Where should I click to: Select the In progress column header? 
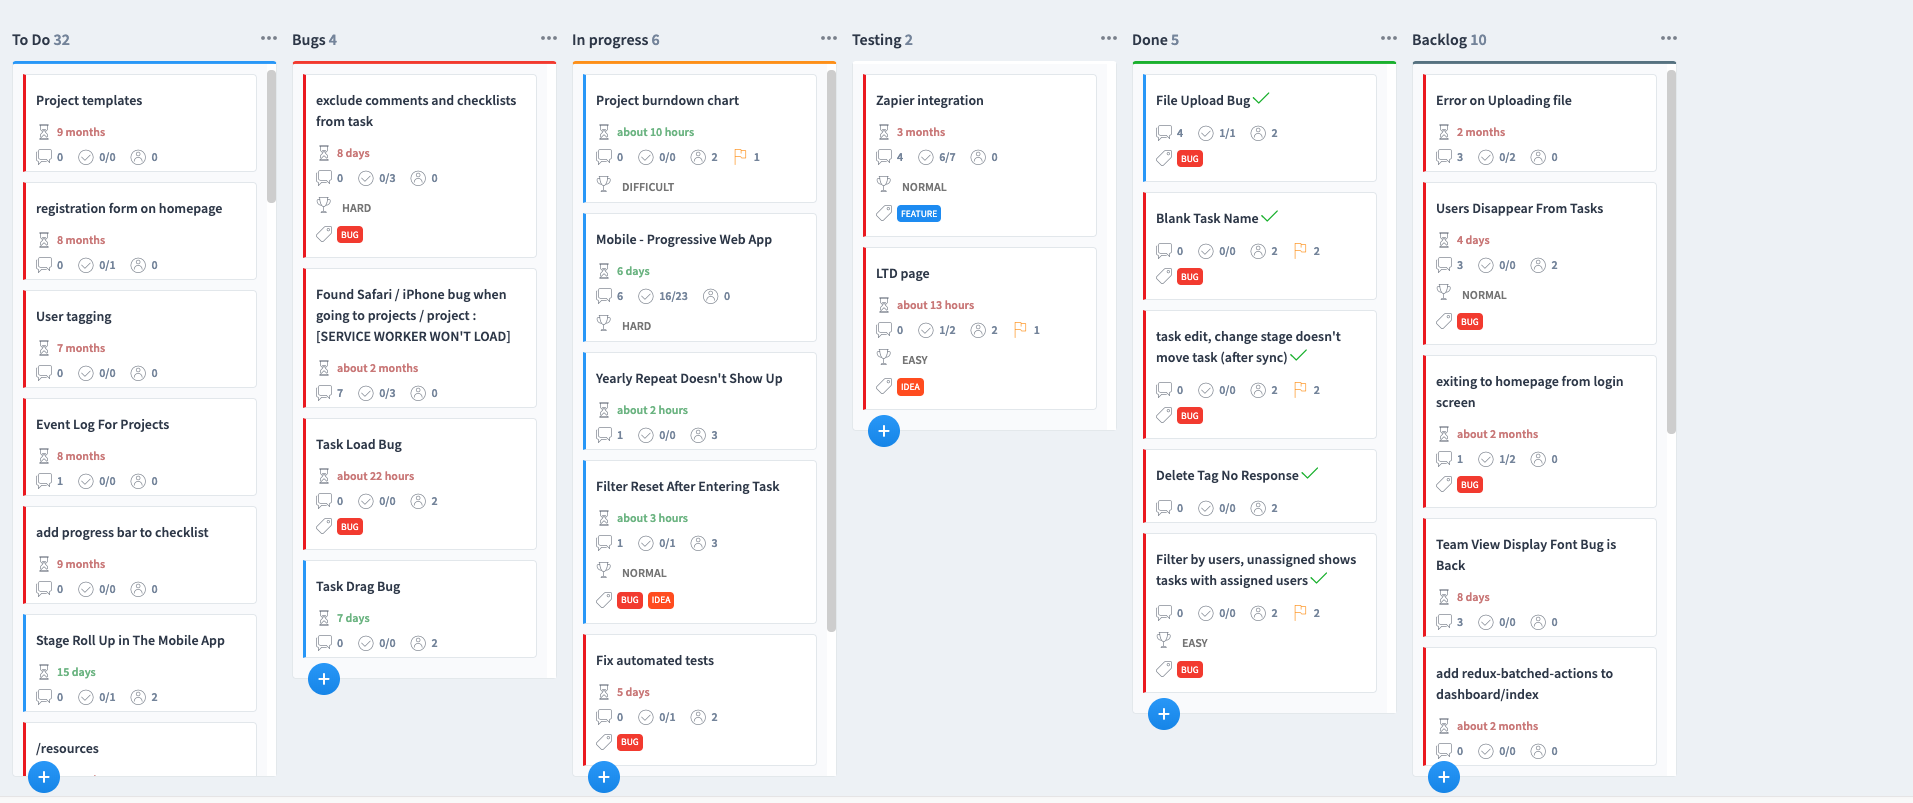pyautogui.click(x=615, y=40)
